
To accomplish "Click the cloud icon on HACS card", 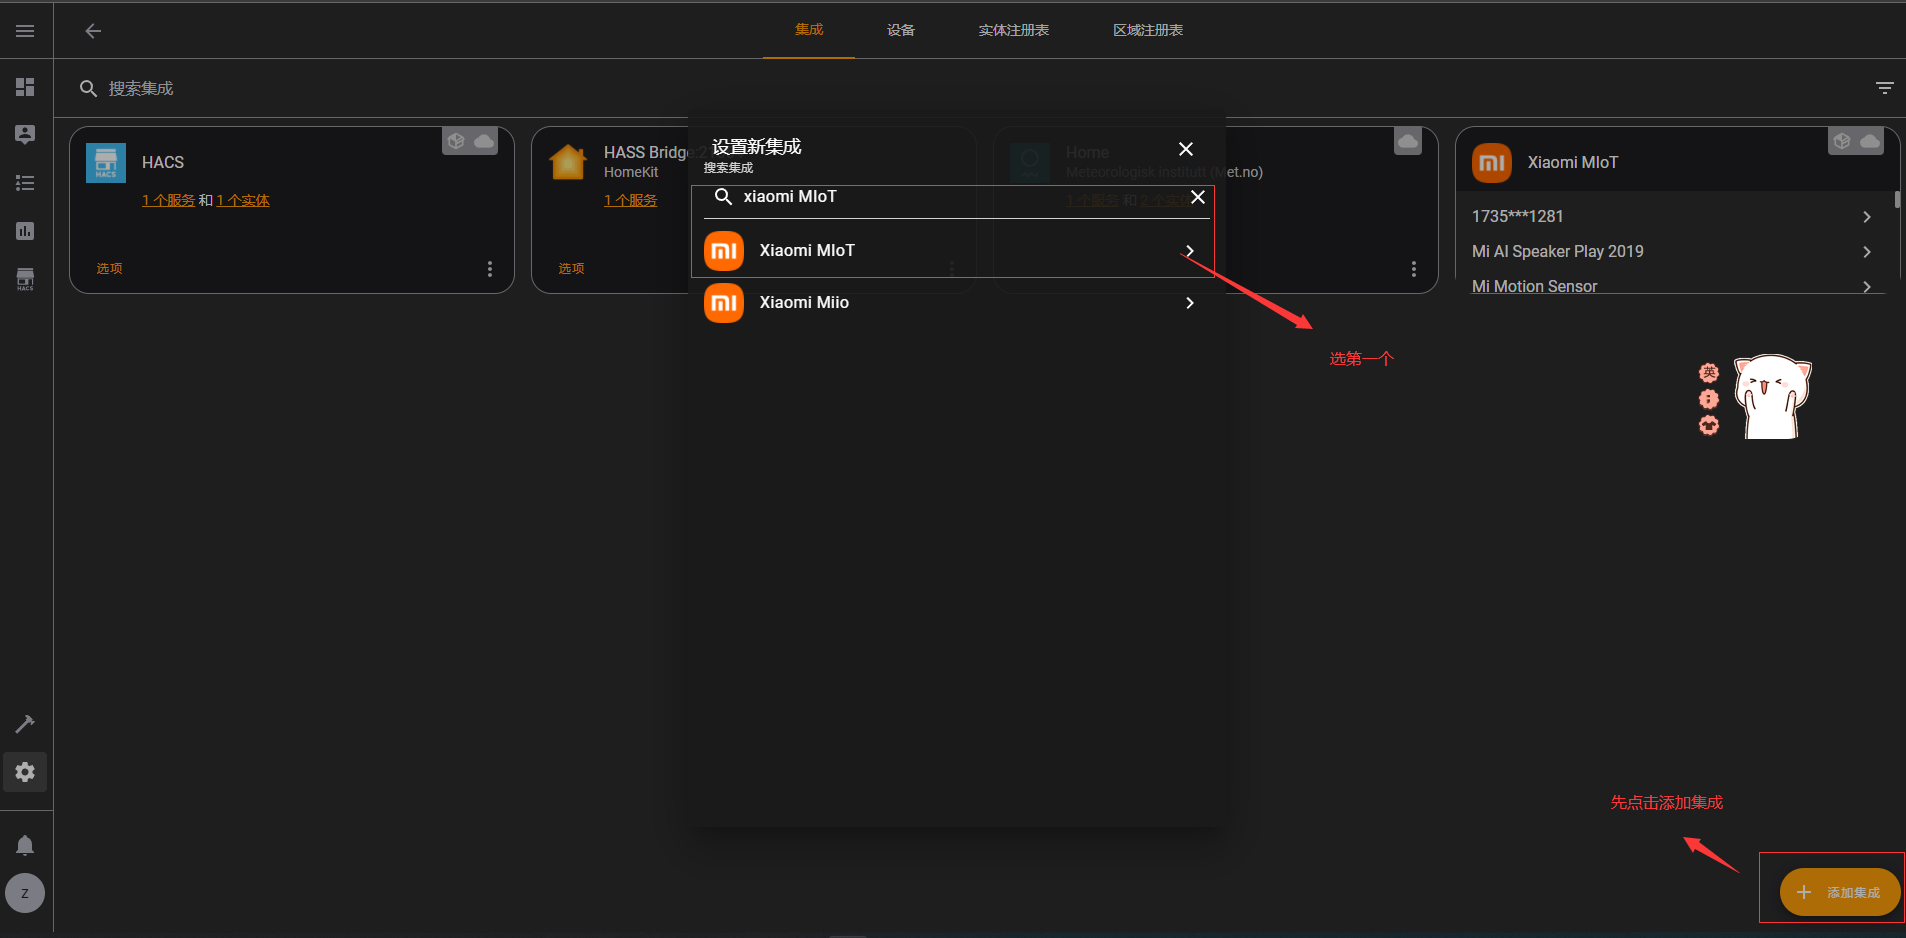I will click(x=484, y=141).
